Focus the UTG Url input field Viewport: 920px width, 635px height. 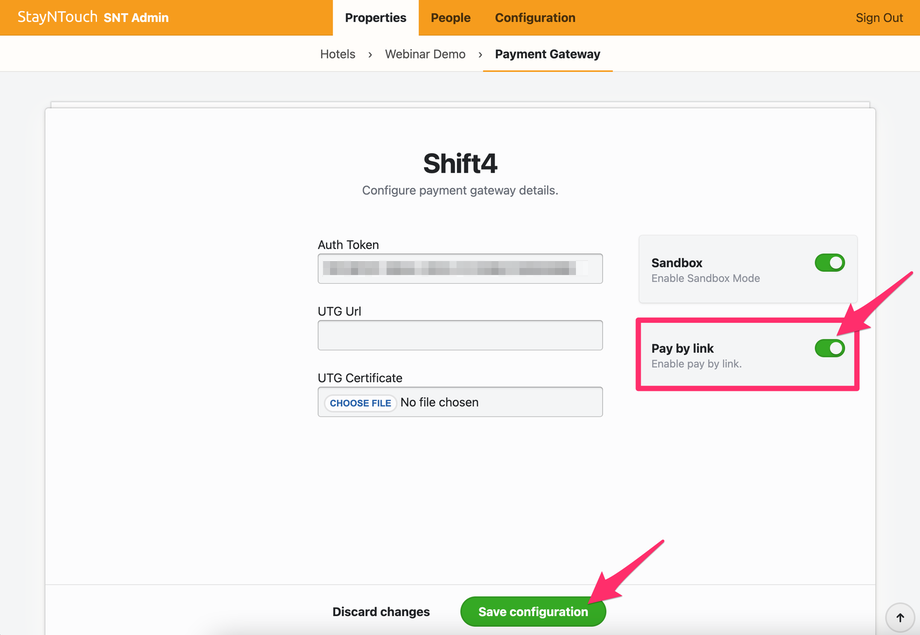(x=460, y=335)
